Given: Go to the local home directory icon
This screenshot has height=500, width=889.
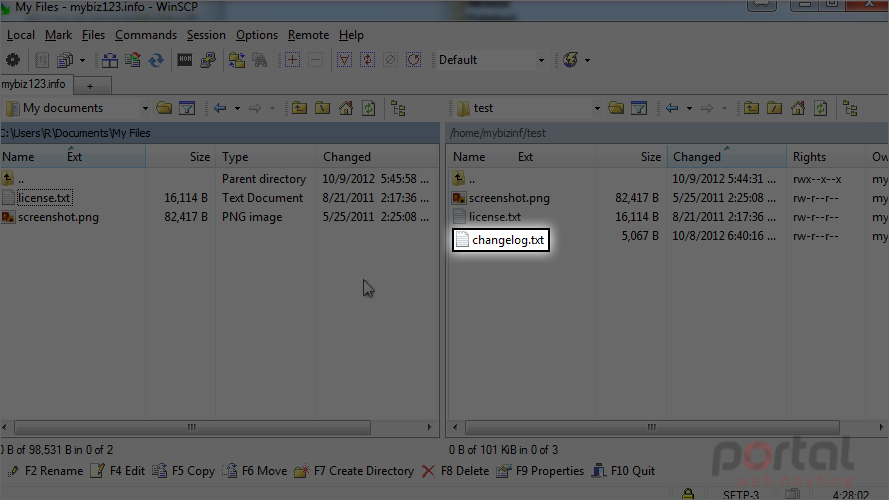Looking at the screenshot, I should 346,108.
